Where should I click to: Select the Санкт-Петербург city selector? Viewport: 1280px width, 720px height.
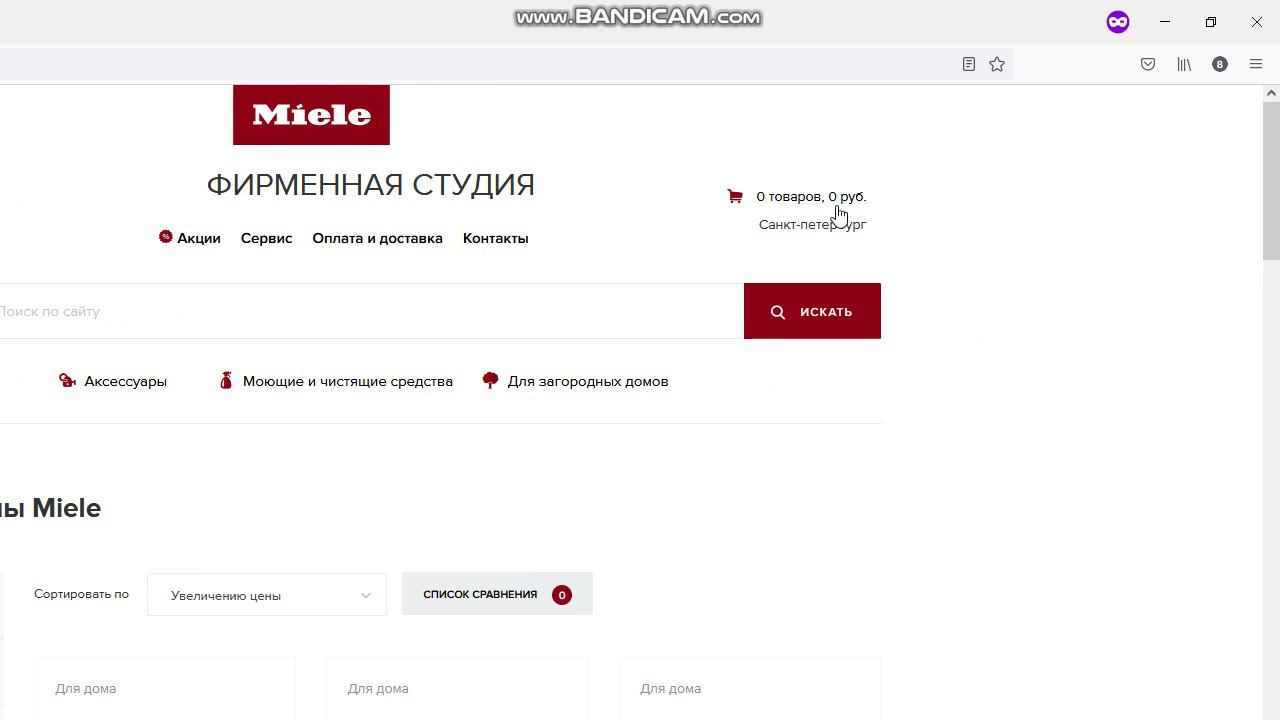tap(812, 224)
